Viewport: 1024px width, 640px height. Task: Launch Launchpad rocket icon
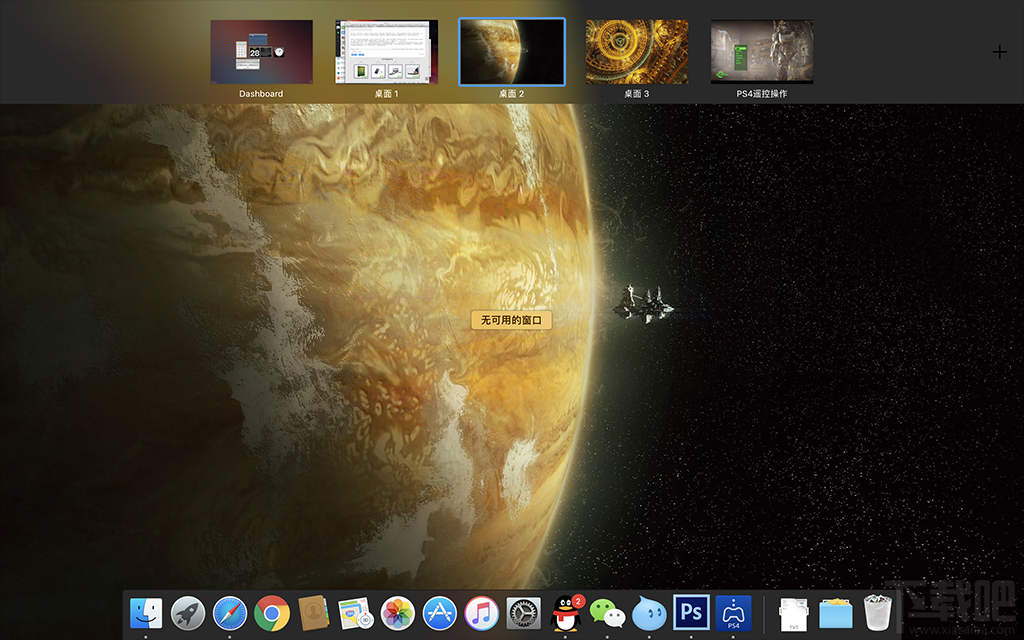click(188, 612)
